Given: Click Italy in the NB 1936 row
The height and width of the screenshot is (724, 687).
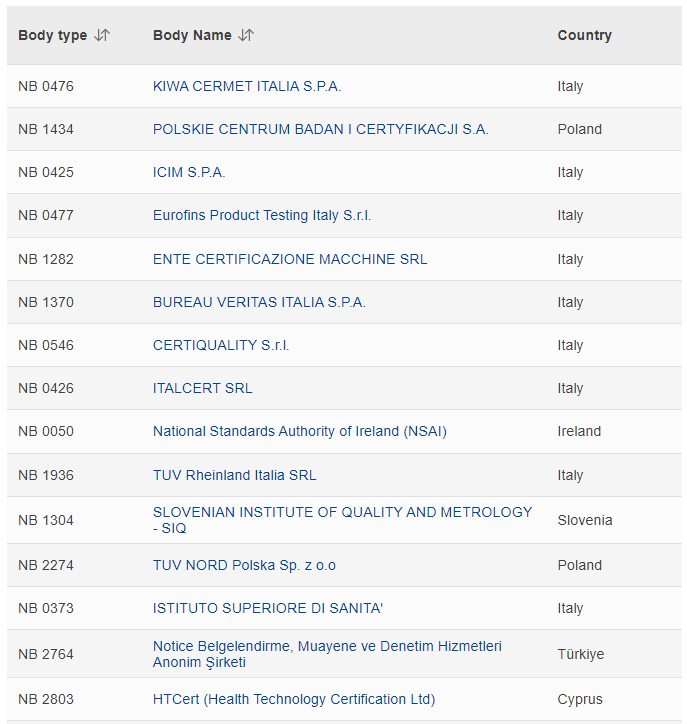Looking at the screenshot, I should click(x=570, y=475).
